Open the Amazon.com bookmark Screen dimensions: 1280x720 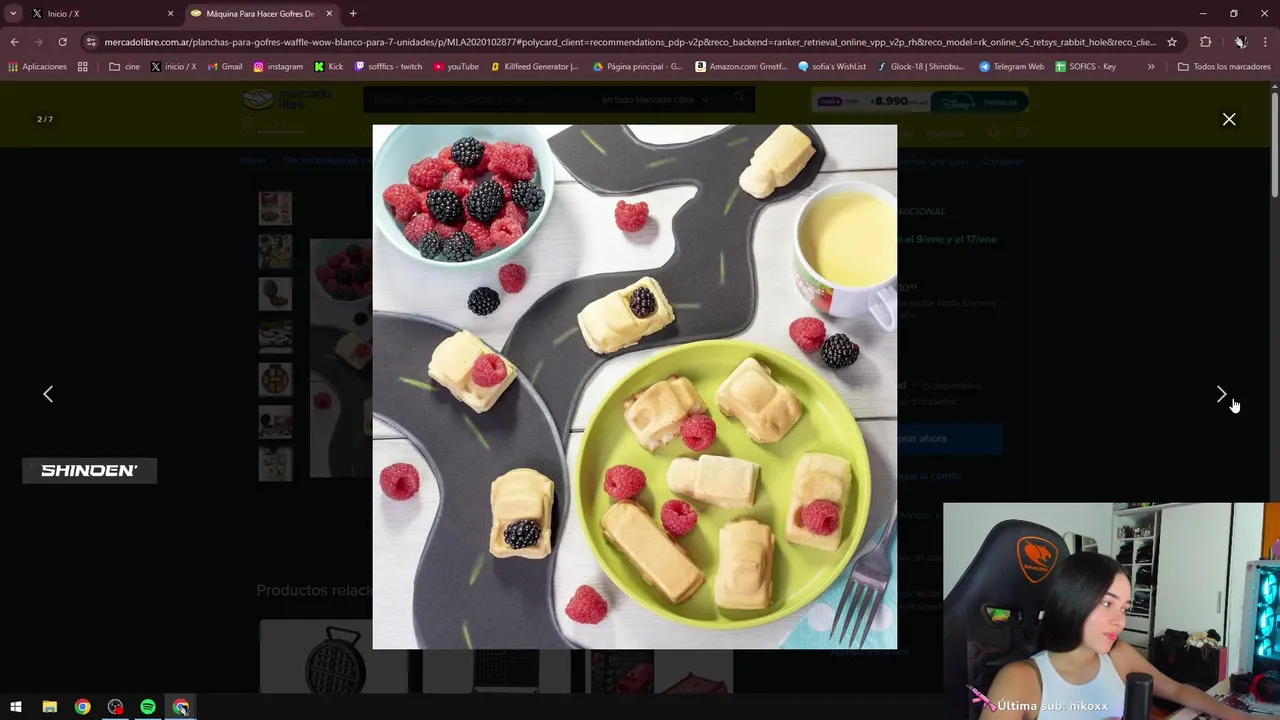(x=741, y=67)
